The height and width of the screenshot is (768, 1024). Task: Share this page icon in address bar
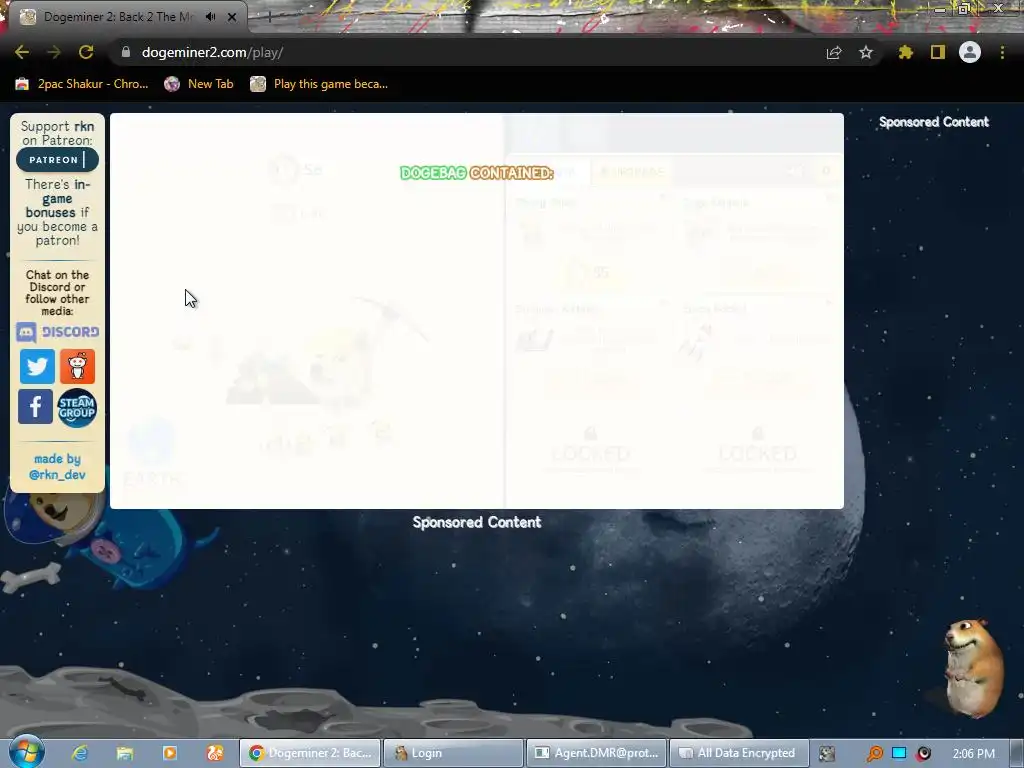(834, 52)
